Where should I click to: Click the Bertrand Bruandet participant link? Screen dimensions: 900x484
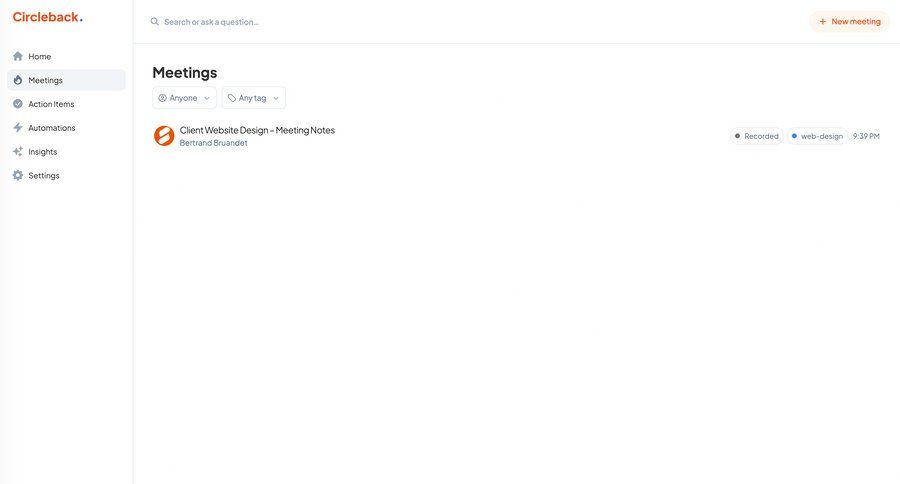tap(213, 143)
